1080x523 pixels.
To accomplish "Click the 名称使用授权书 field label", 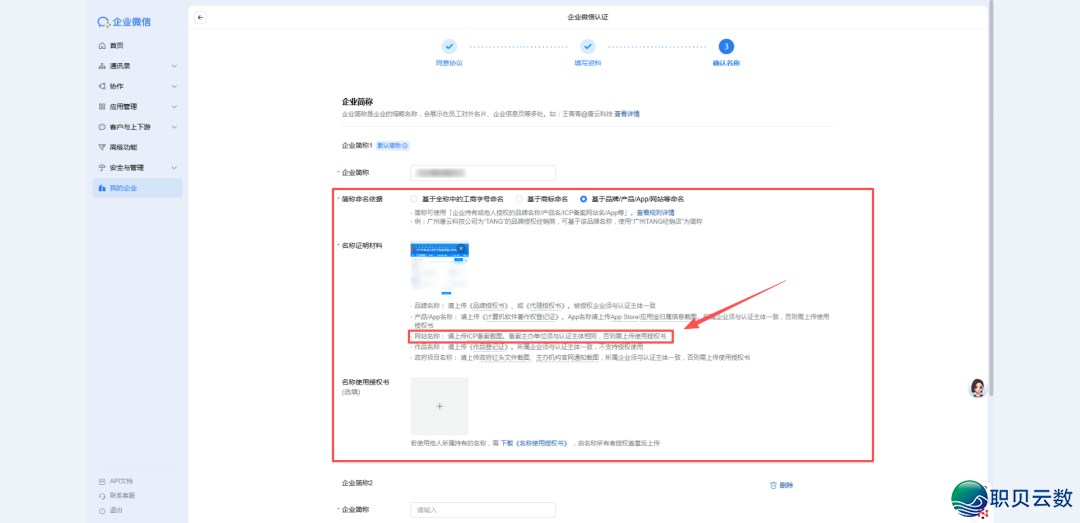I will [366, 382].
